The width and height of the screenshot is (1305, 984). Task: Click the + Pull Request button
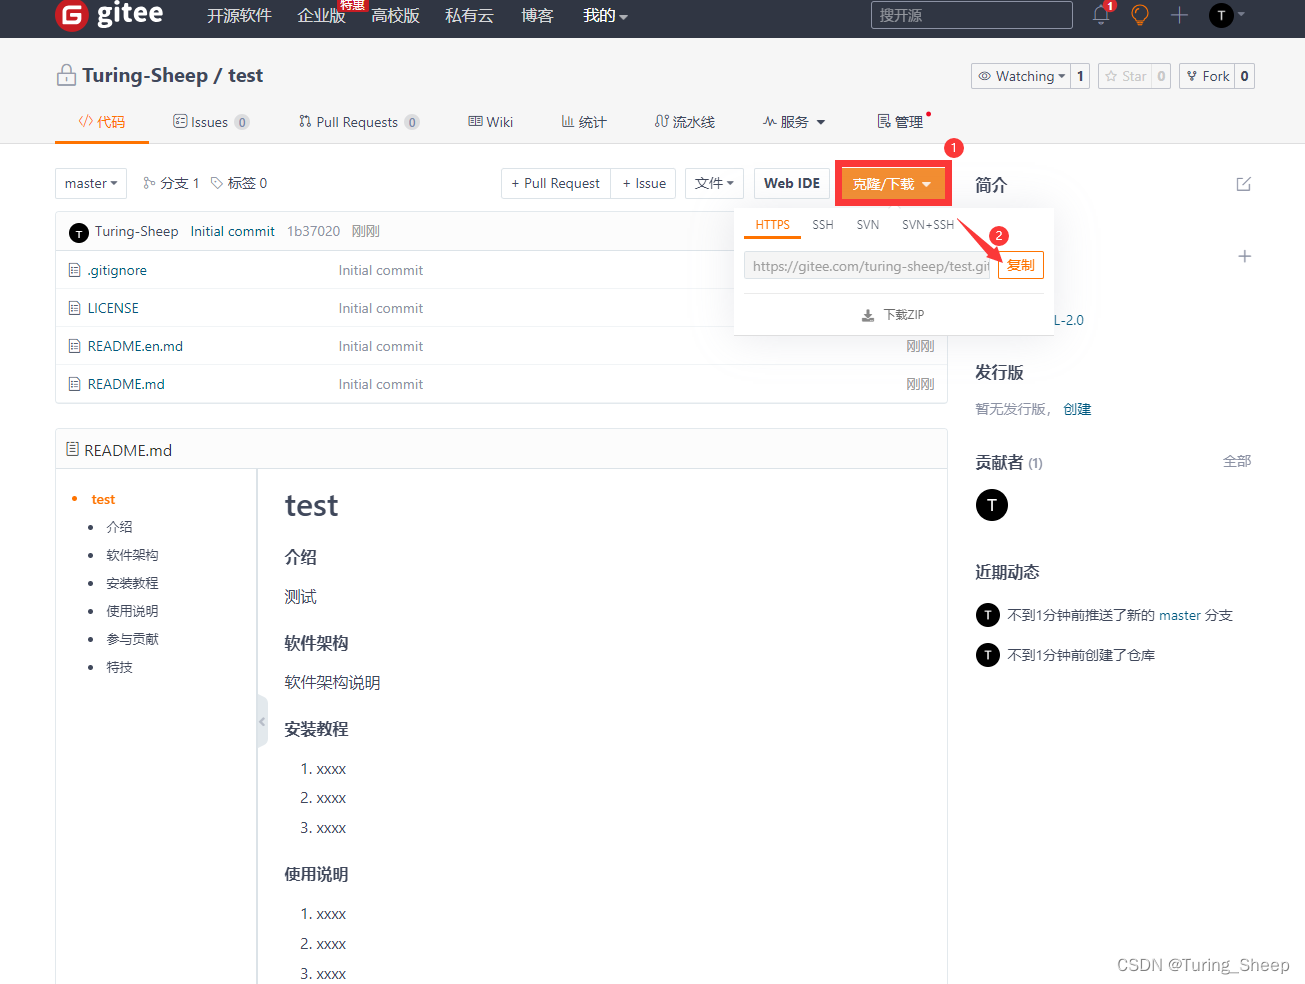(556, 183)
